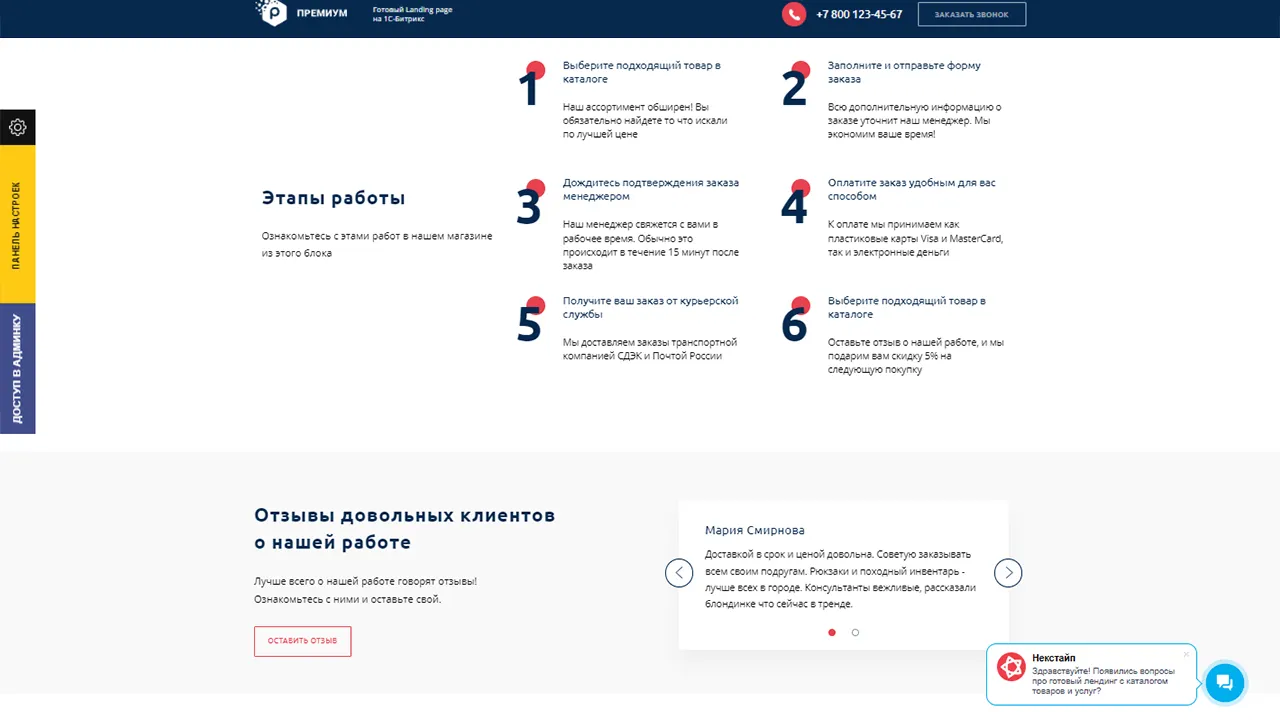This screenshot has width=1280, height=720.
Task: Click 'Получите ваш заказ от курьерской службы'
Action: coord(650,307)
